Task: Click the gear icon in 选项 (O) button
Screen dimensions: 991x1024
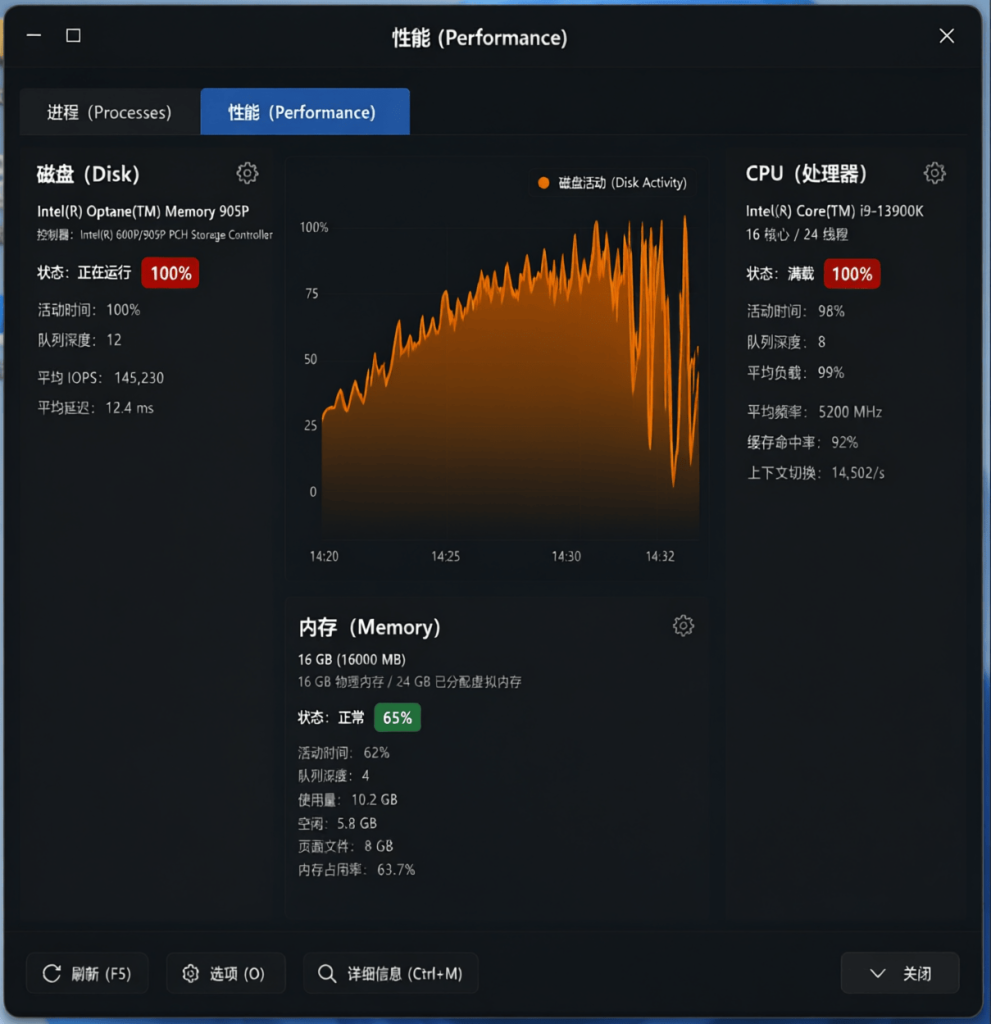Action: (x=190, y=974)
